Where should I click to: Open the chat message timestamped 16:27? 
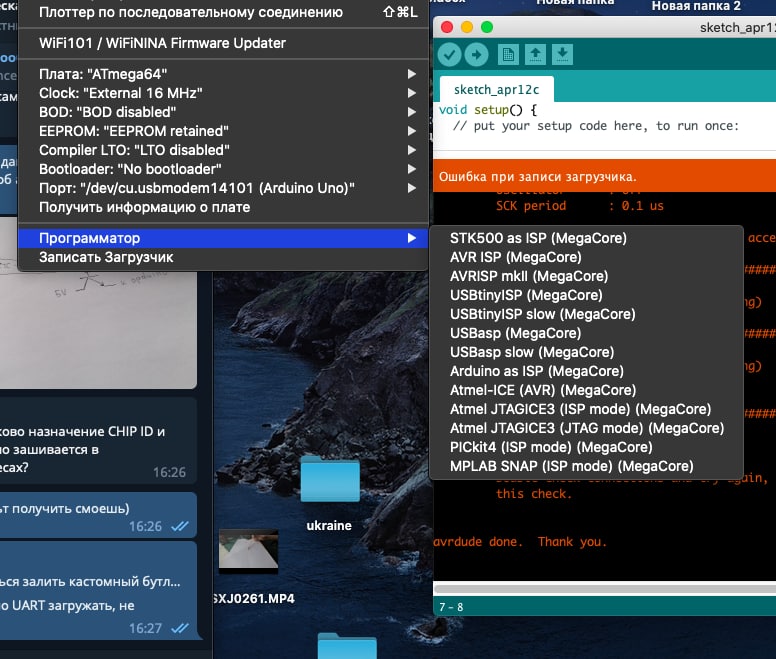click(x=98, y=590)
